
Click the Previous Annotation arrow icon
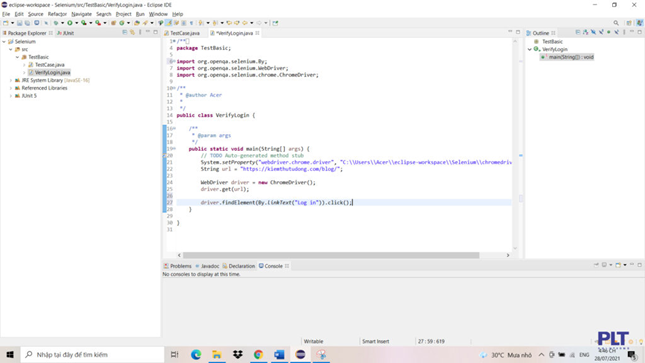click(x=214, y=23)
